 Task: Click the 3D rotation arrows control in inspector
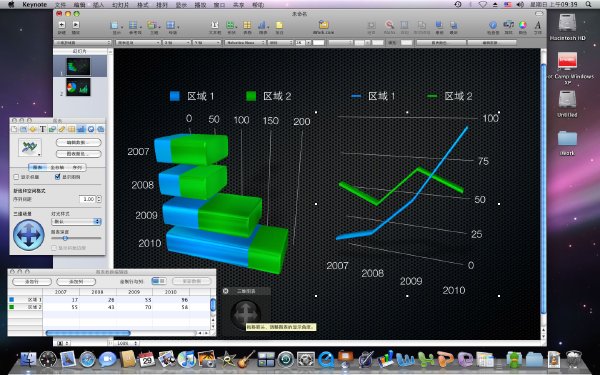[29, 235]
